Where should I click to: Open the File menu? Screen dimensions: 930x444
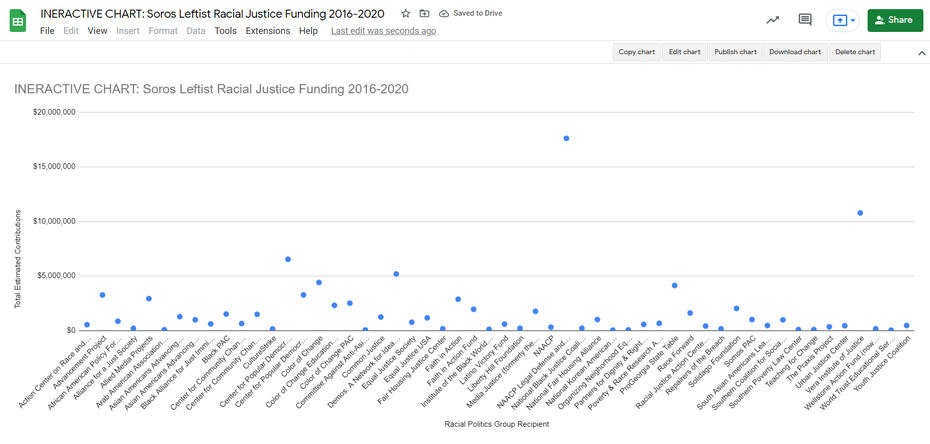pyautogui.click(x=47, y=31)
